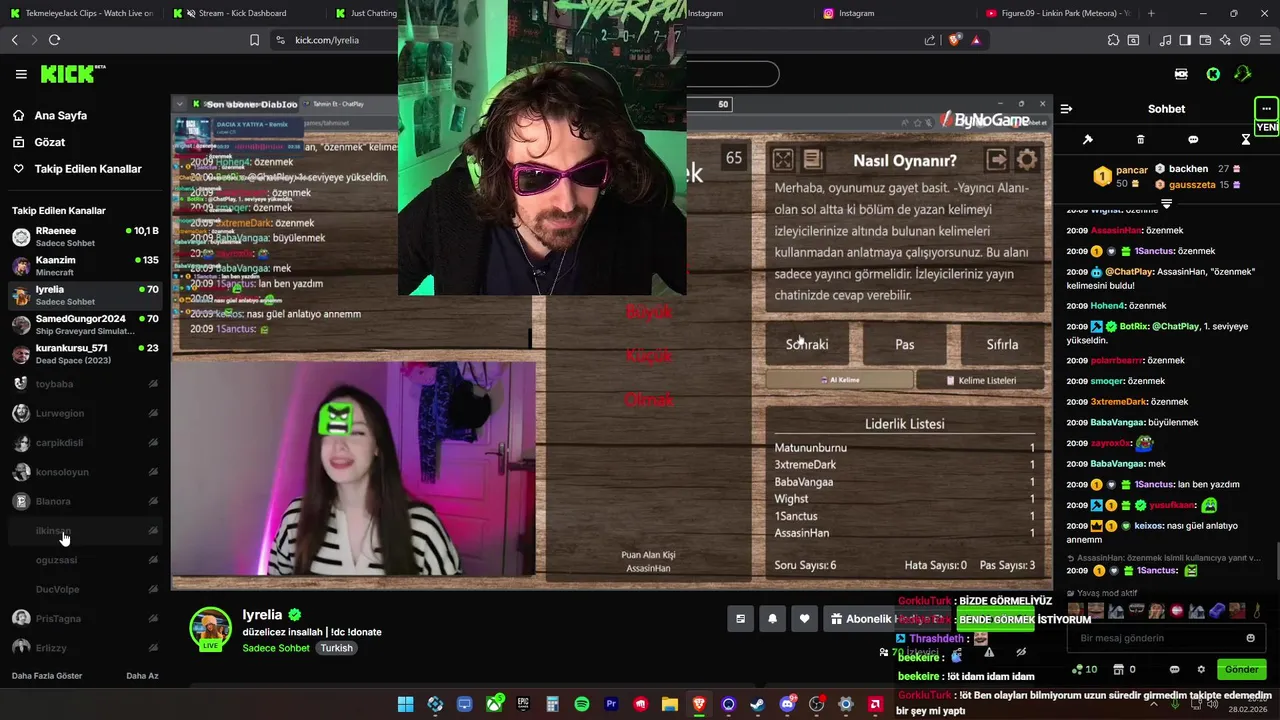Screen dimensions: 1280x720
Task: Open offline channel toybaba
Action: 85,384
